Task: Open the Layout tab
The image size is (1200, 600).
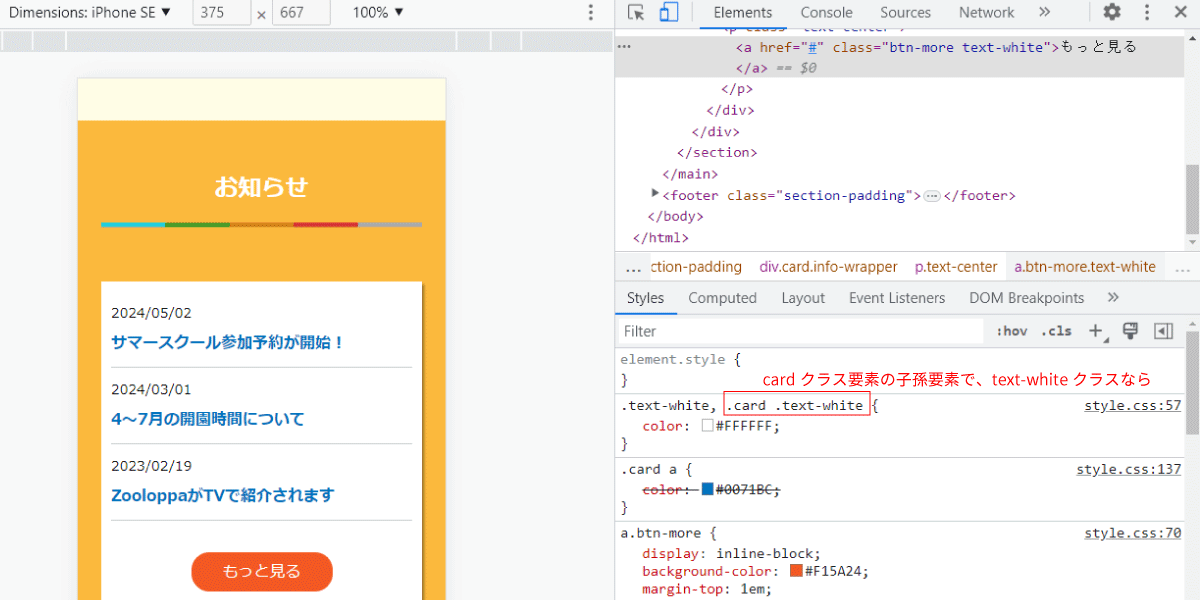Action: coord(803,298)
